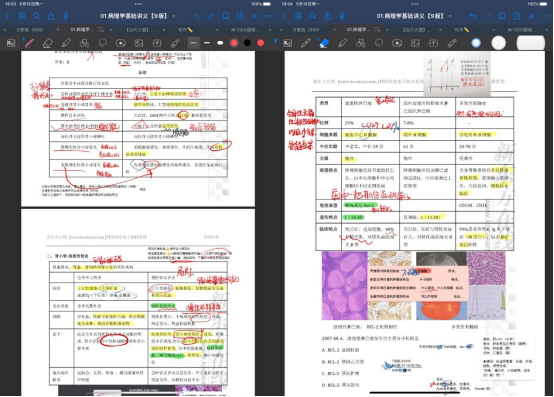Screen dimensions: 554x397
Task: Select the black pen color swatch
Action: point(247,43)
